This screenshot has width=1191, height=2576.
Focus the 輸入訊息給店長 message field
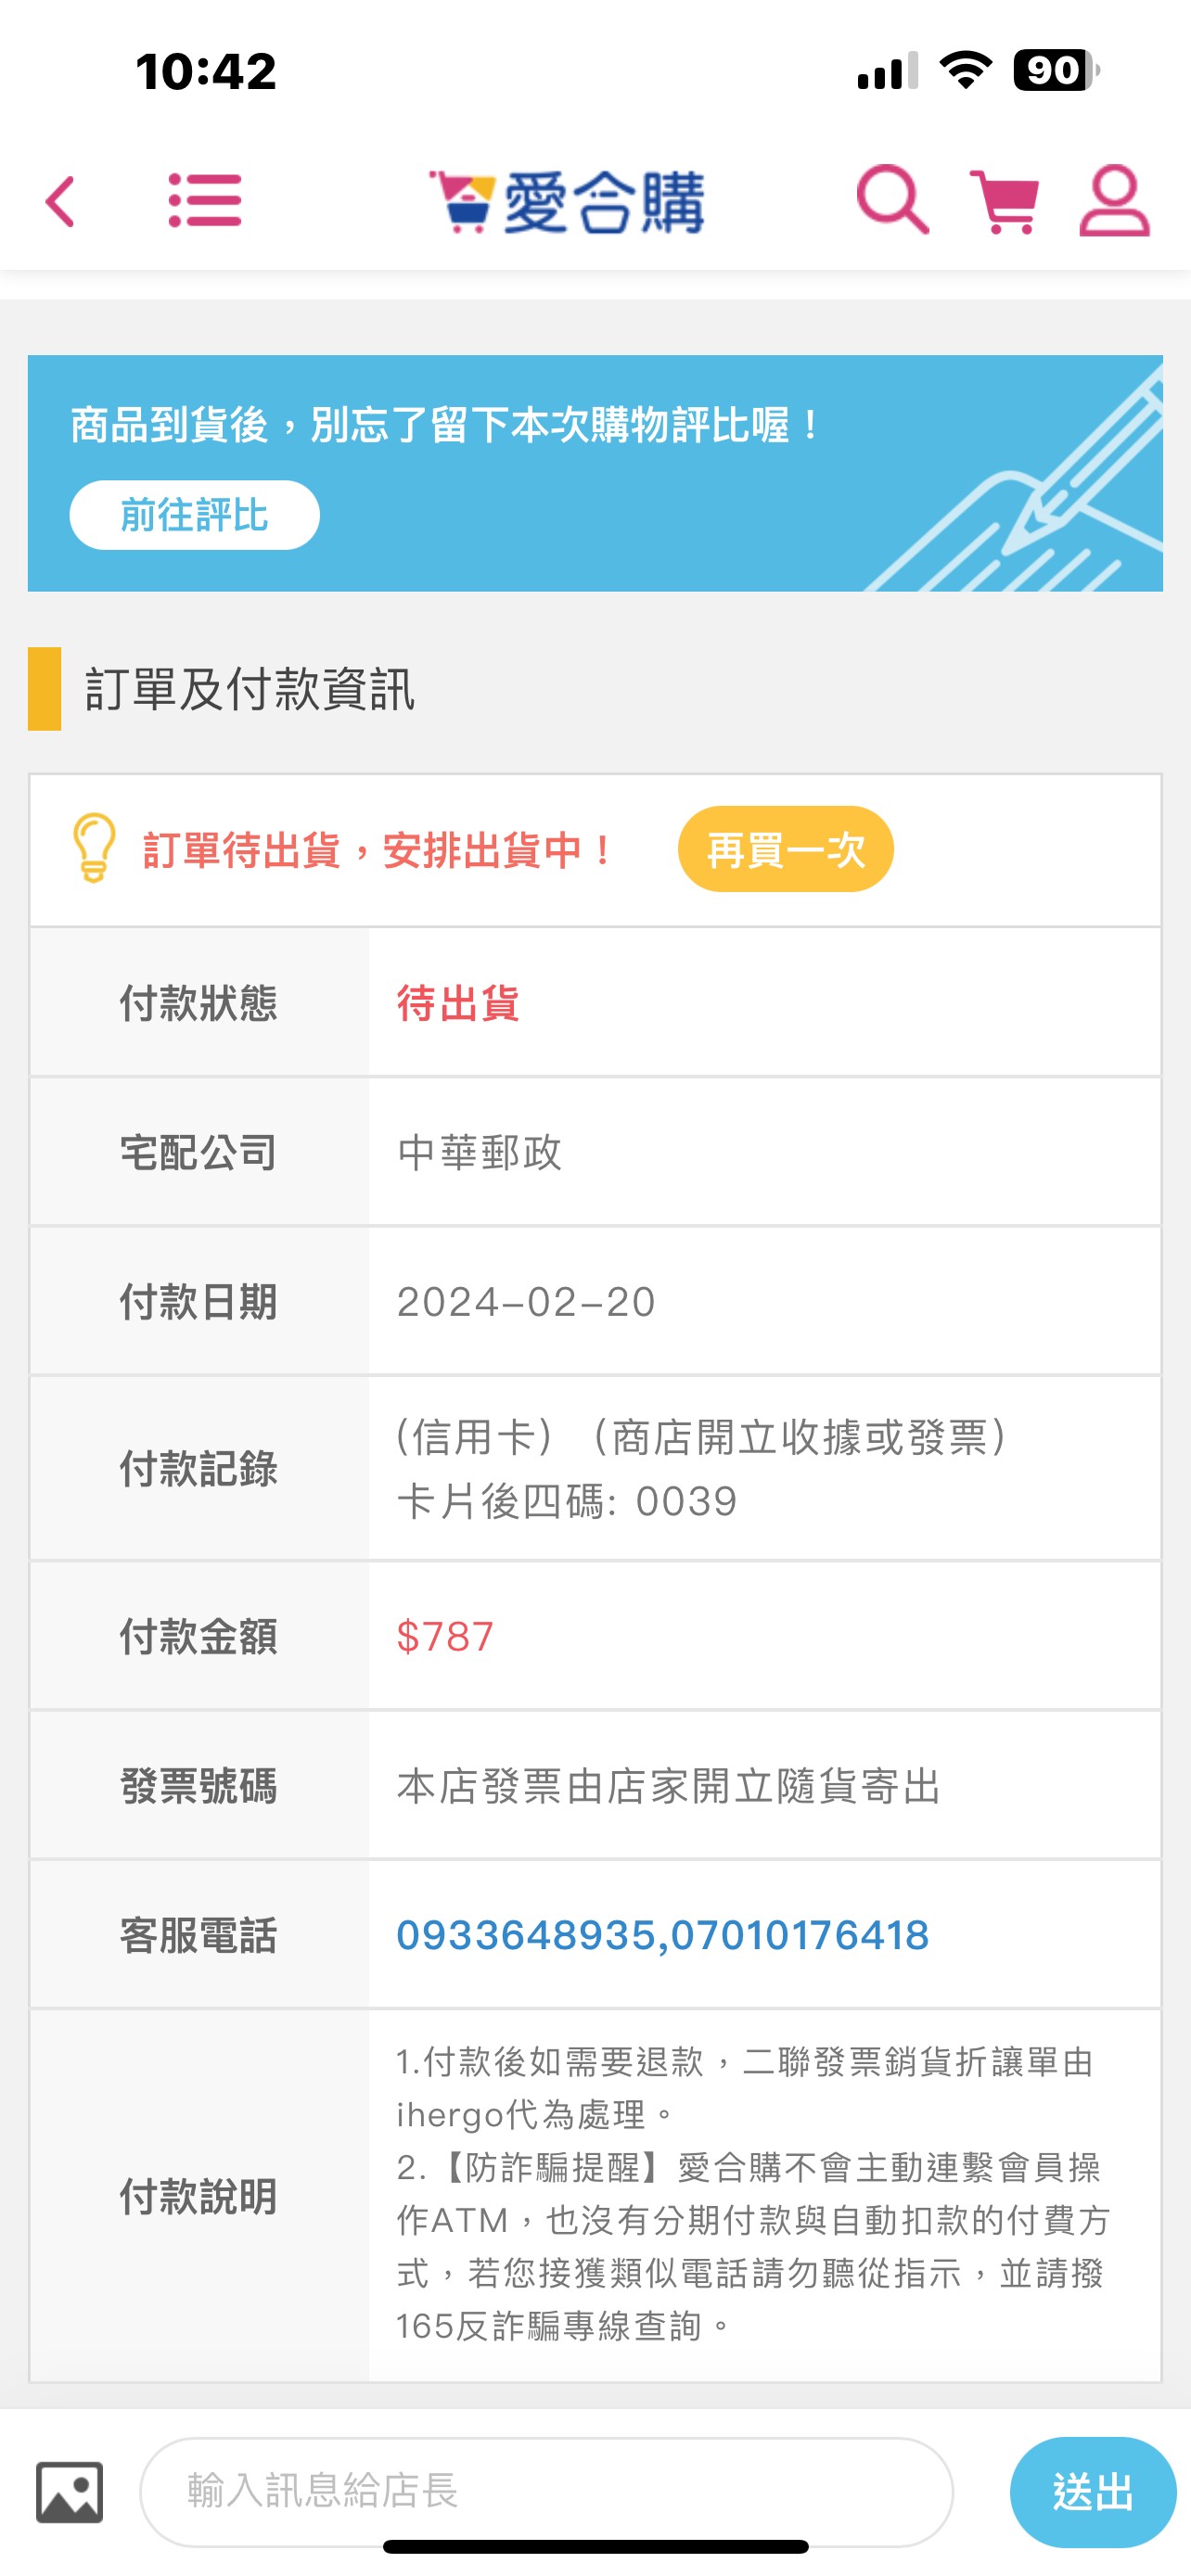pos(546,2491)
